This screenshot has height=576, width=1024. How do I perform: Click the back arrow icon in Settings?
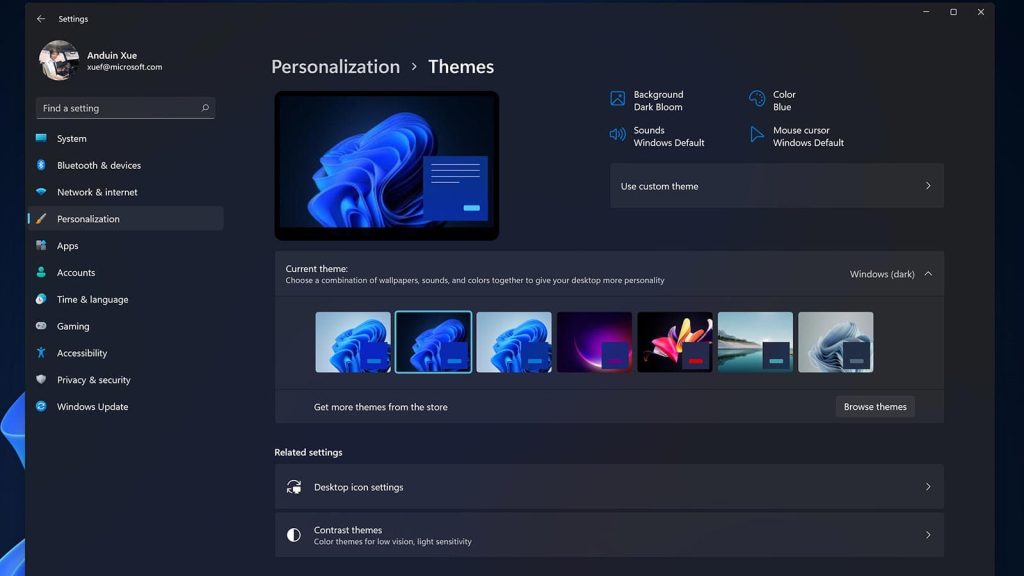click(x=41, y=19)
